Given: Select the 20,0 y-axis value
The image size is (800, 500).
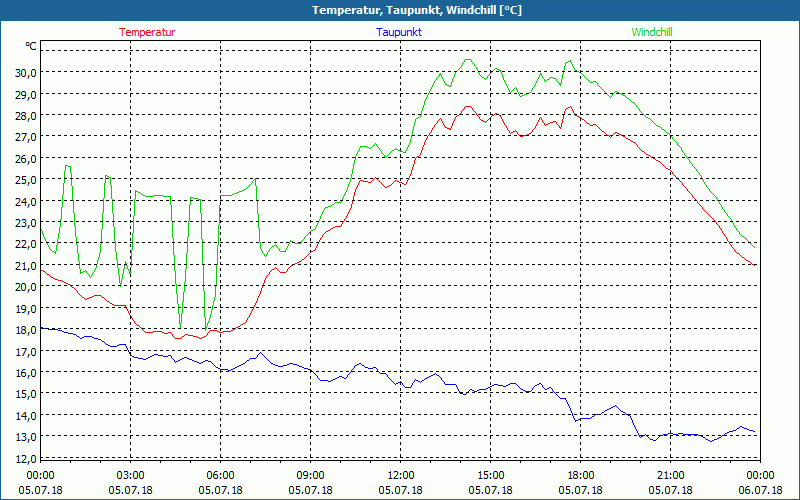Looking at the screenshot, I should tap(26, 287).
